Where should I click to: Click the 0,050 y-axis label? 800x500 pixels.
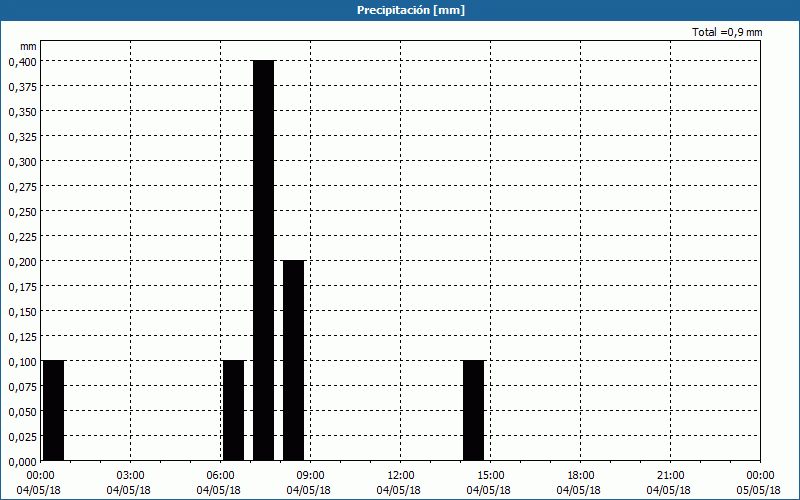tap(22, 412)
